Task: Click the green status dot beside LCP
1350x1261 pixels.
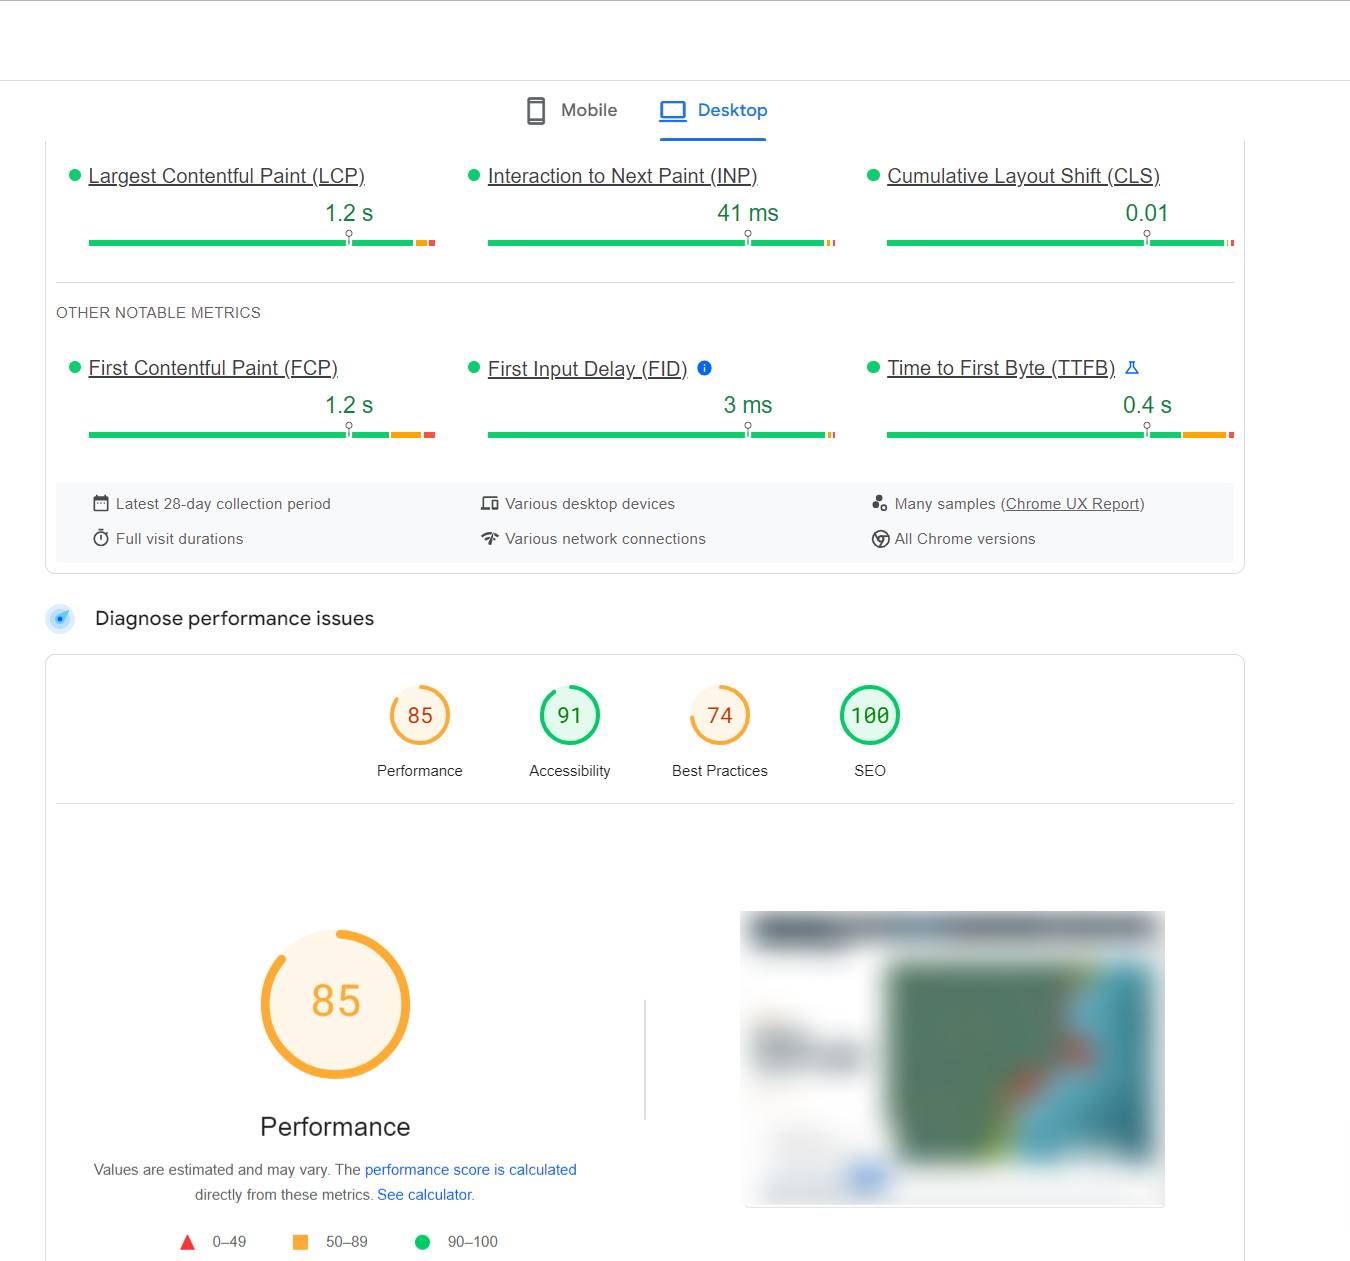Action: coord(74,175)
